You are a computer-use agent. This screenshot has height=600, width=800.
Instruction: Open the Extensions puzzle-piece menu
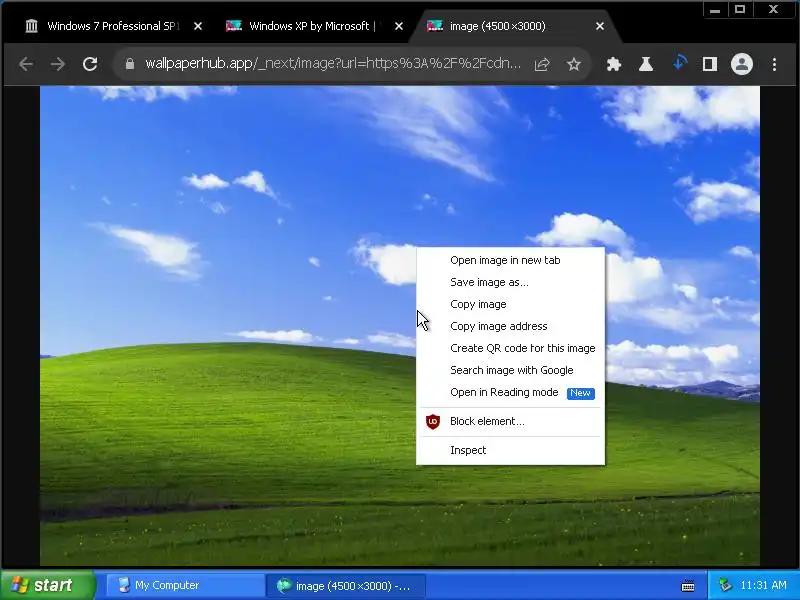[x=614, y=64]
